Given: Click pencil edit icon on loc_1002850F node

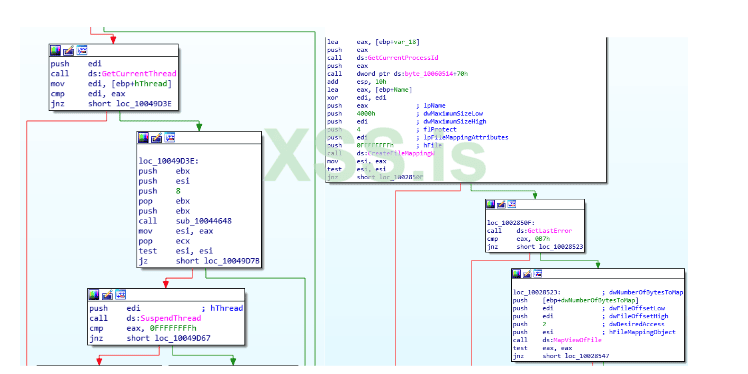Looking at the screenshot, I should [x=501, y=204].
